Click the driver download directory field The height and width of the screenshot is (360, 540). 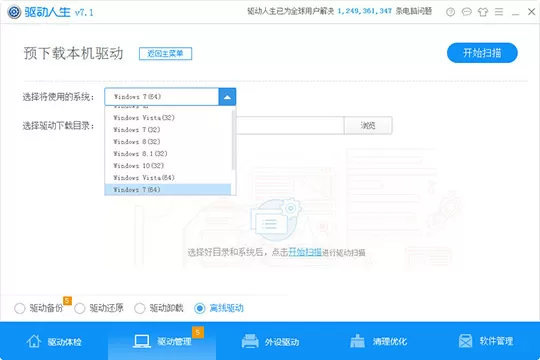(290, 125)
